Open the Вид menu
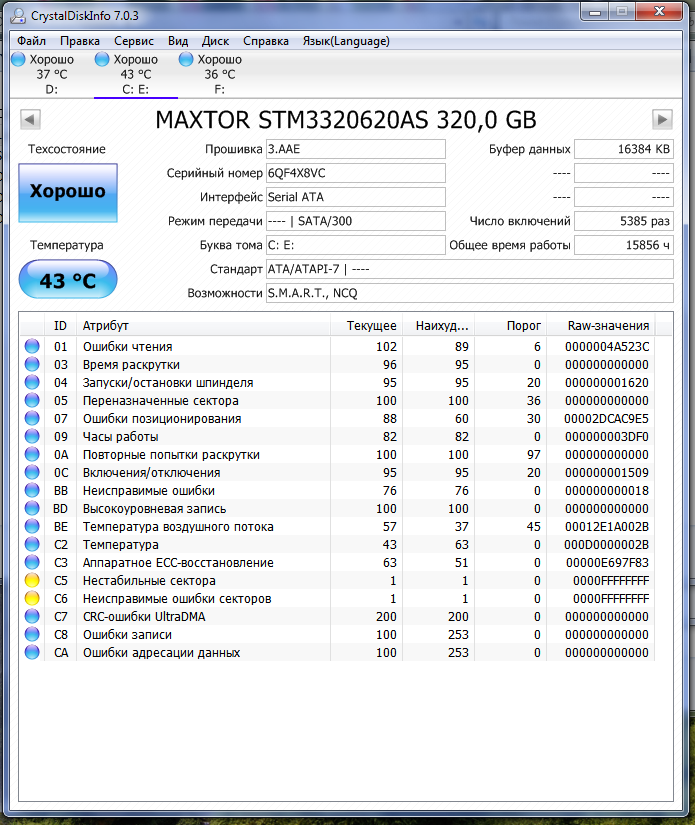This screenshot has width=695, height=825. pyautogui.click(x=178, y=41)
